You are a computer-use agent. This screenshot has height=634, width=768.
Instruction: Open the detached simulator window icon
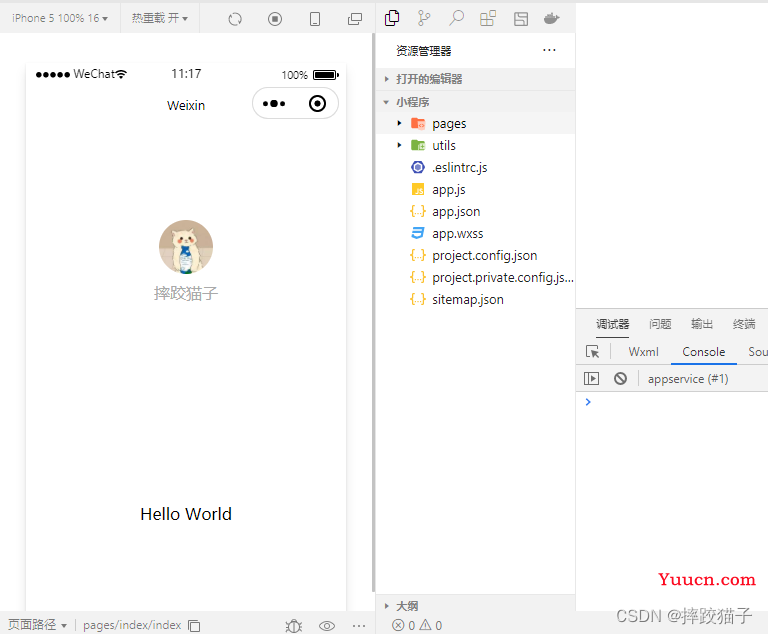point(355,19)
